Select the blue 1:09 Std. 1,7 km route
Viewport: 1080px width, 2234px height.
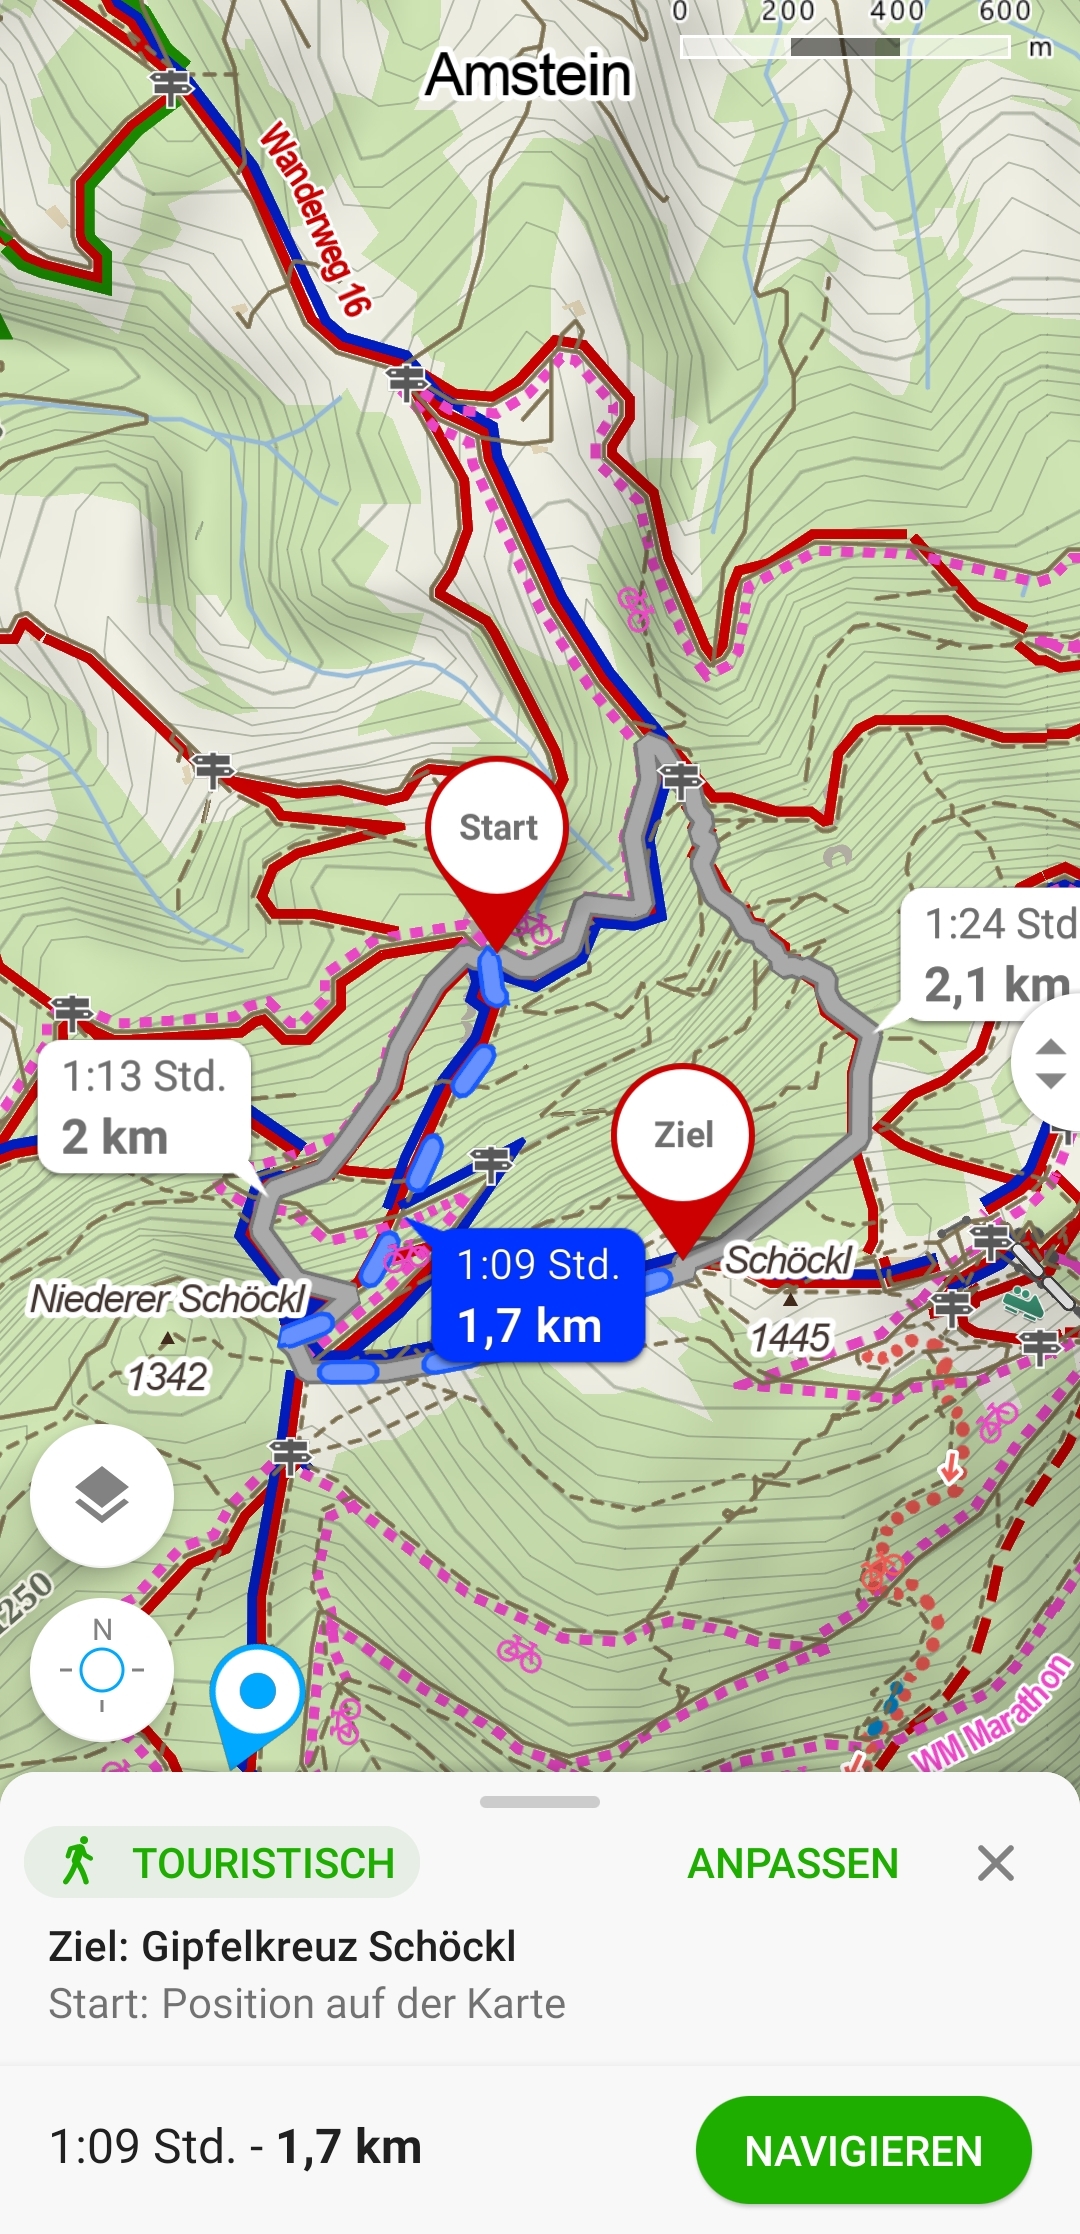click(538, 1295)
